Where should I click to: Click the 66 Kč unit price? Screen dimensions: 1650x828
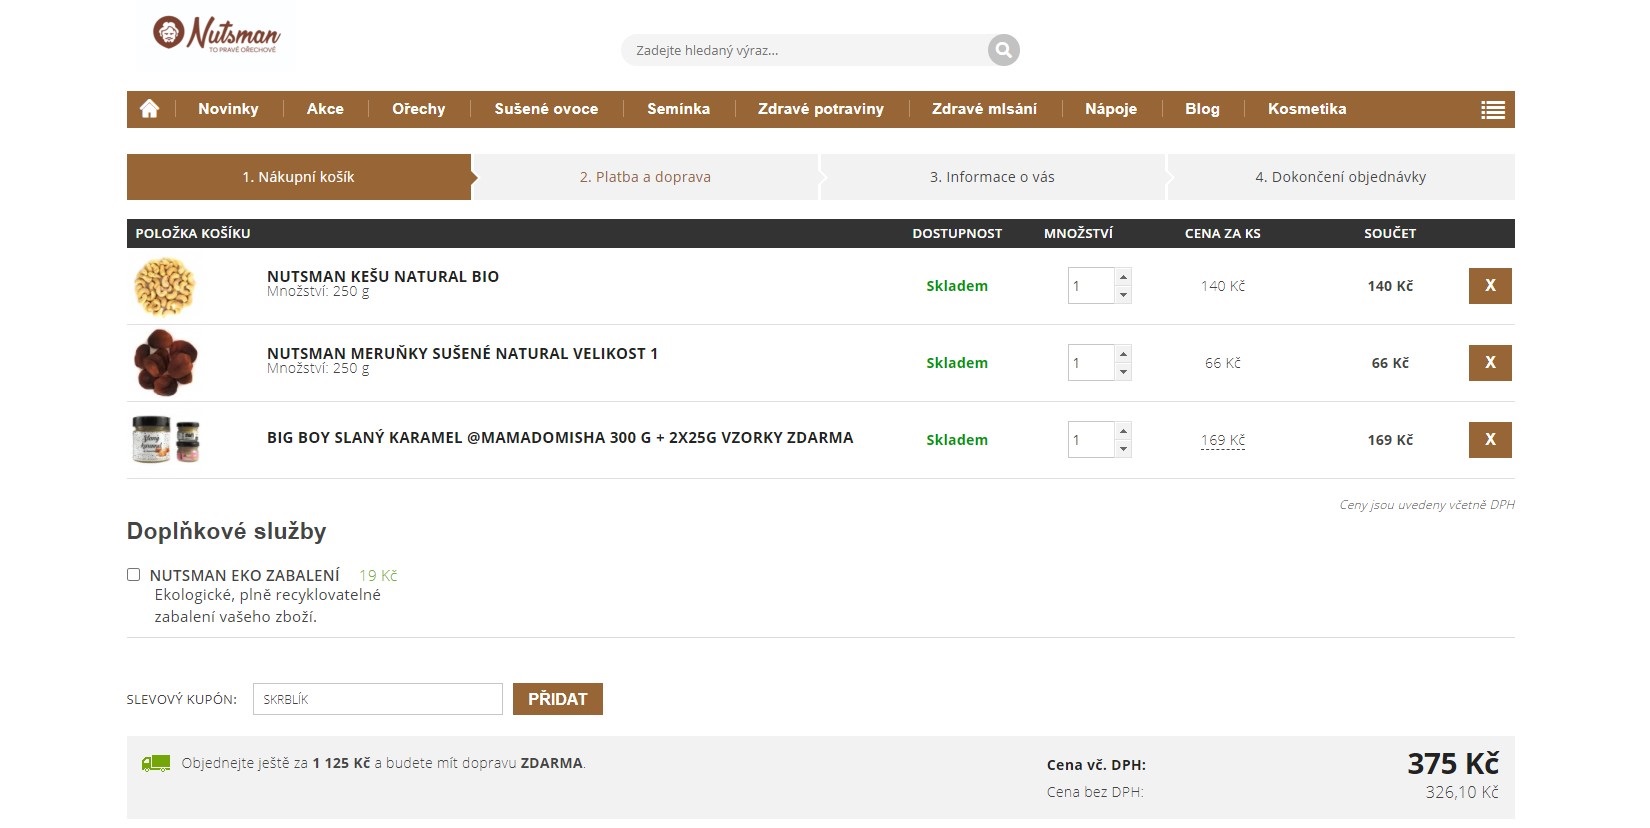coord(1223,363)
